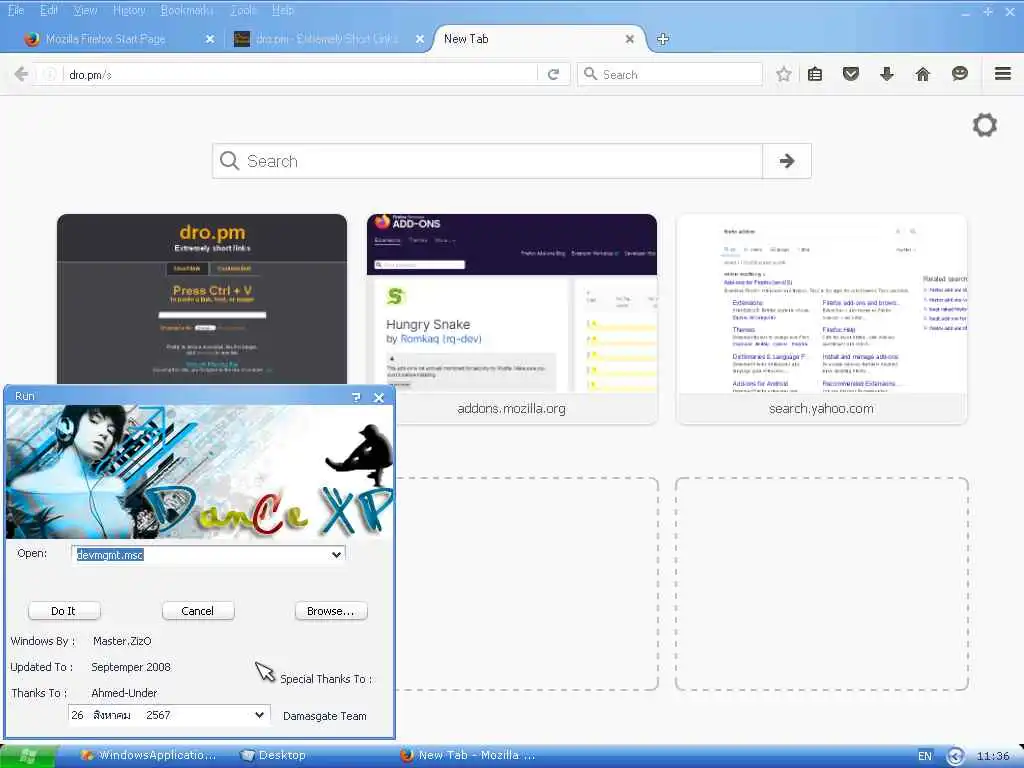Click the Desktop taskbar button
Viewport: 1024px width, 768px height.
coord(273,756)
